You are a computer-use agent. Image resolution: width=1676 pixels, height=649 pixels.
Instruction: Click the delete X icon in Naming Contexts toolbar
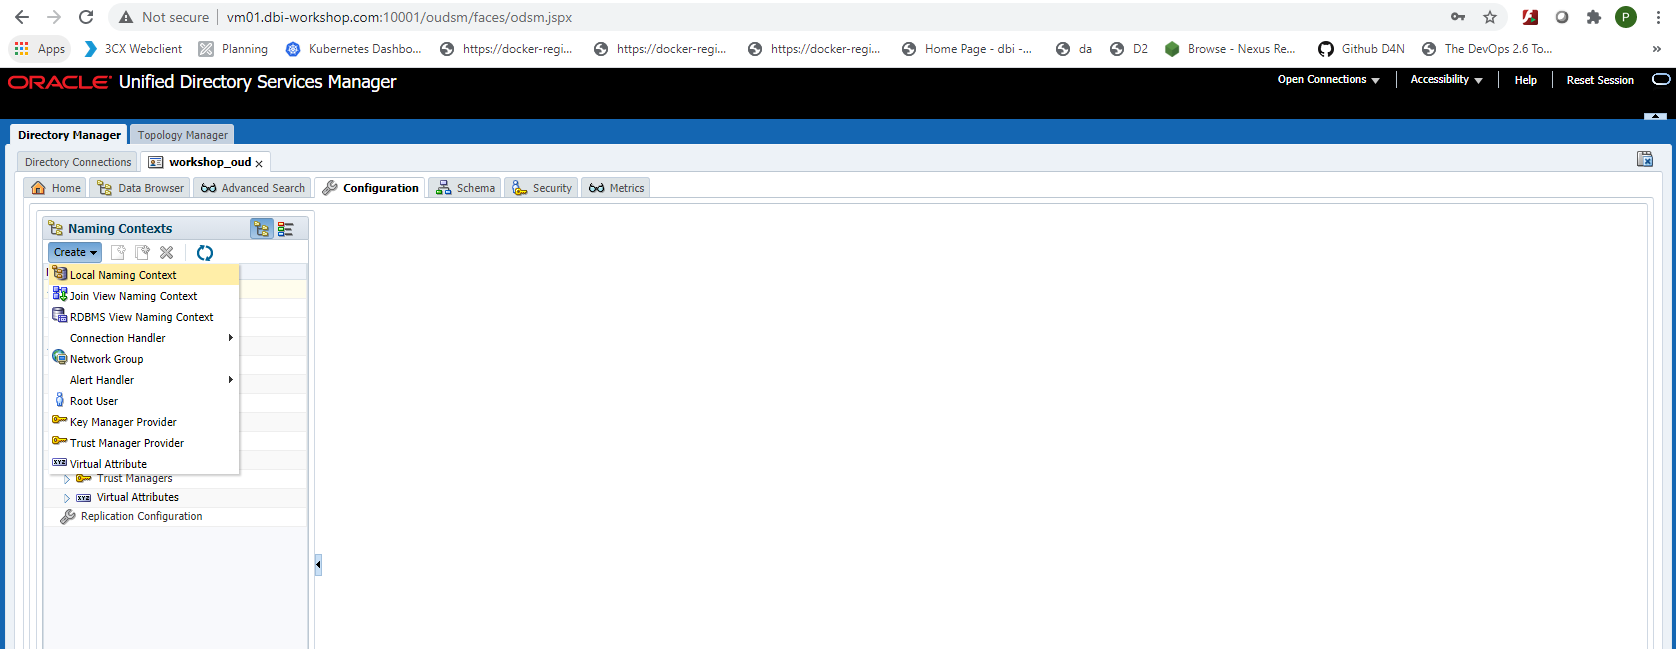pyautogui.click(x=167, y=253)
